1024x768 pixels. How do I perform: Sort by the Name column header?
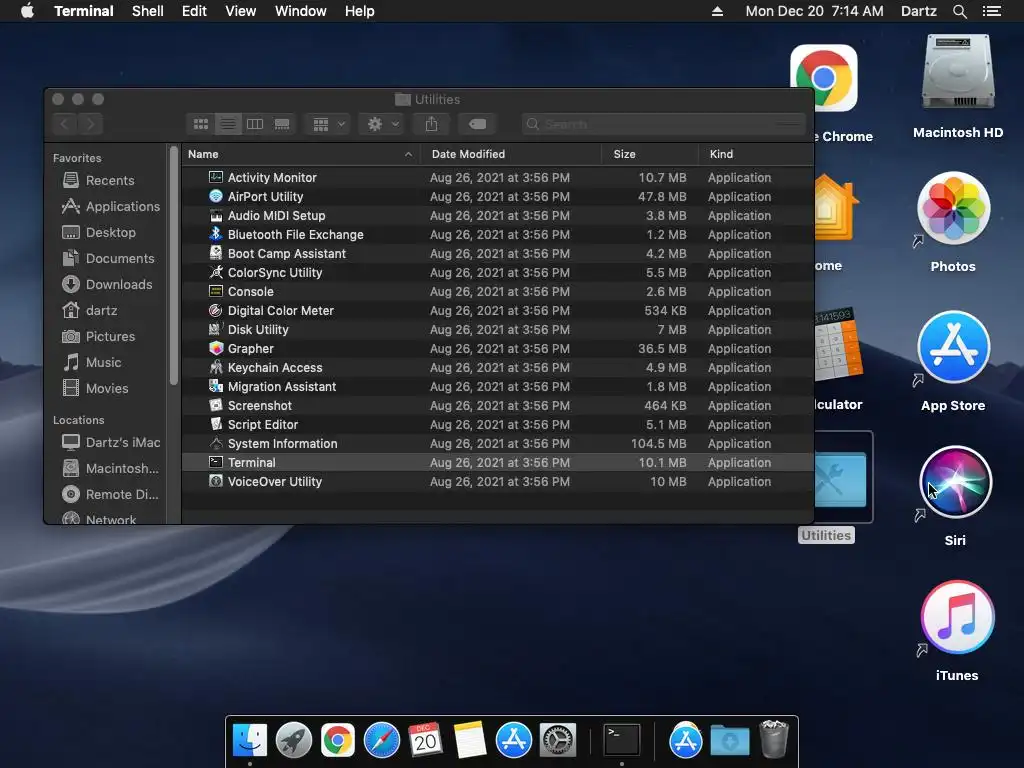[300, 154]
